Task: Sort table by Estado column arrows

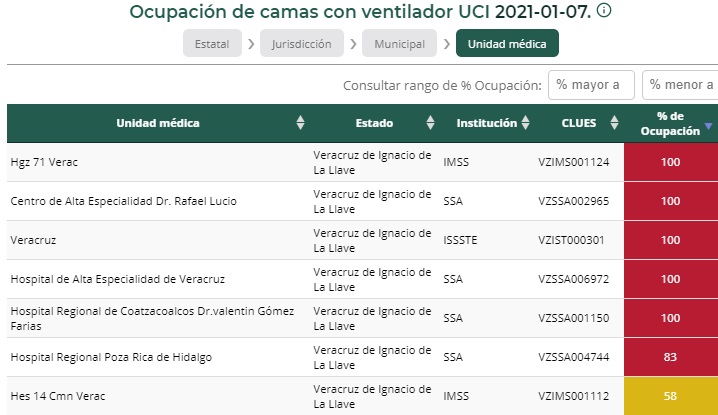Action: coord(431,123)
